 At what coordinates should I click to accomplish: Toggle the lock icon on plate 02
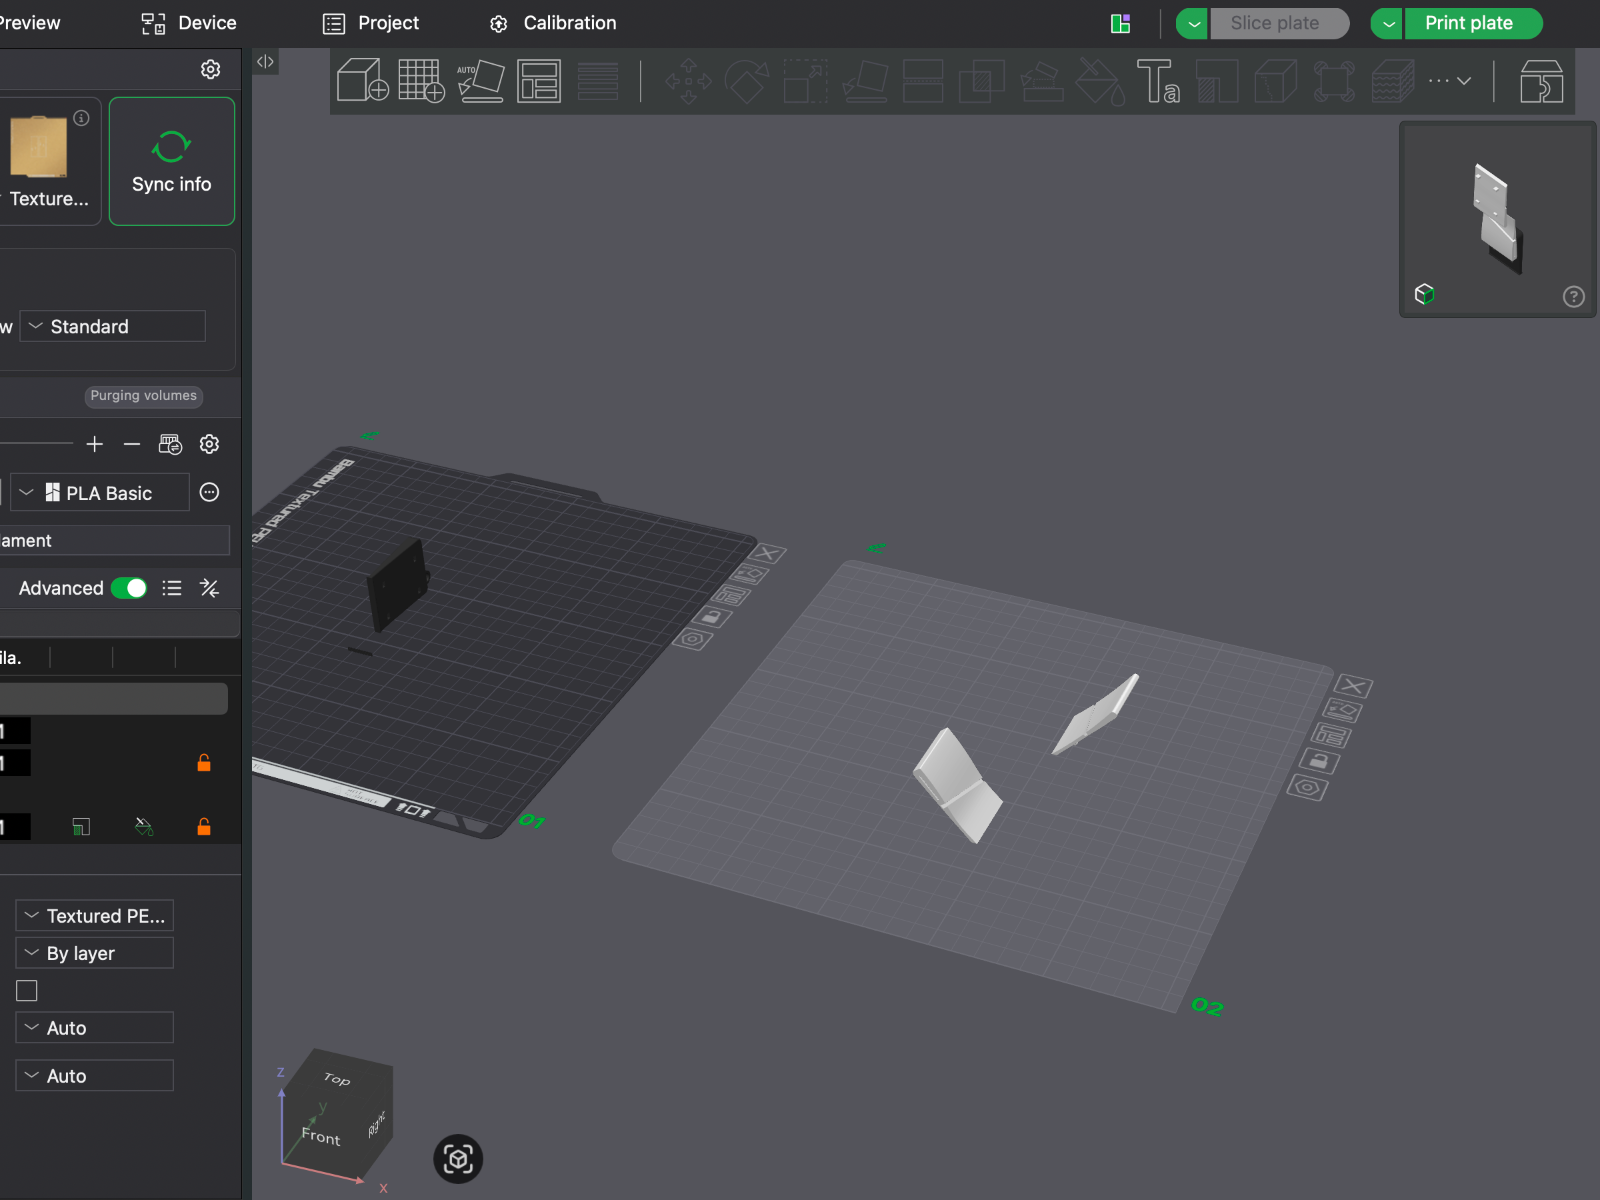[x=1319, y=761]
